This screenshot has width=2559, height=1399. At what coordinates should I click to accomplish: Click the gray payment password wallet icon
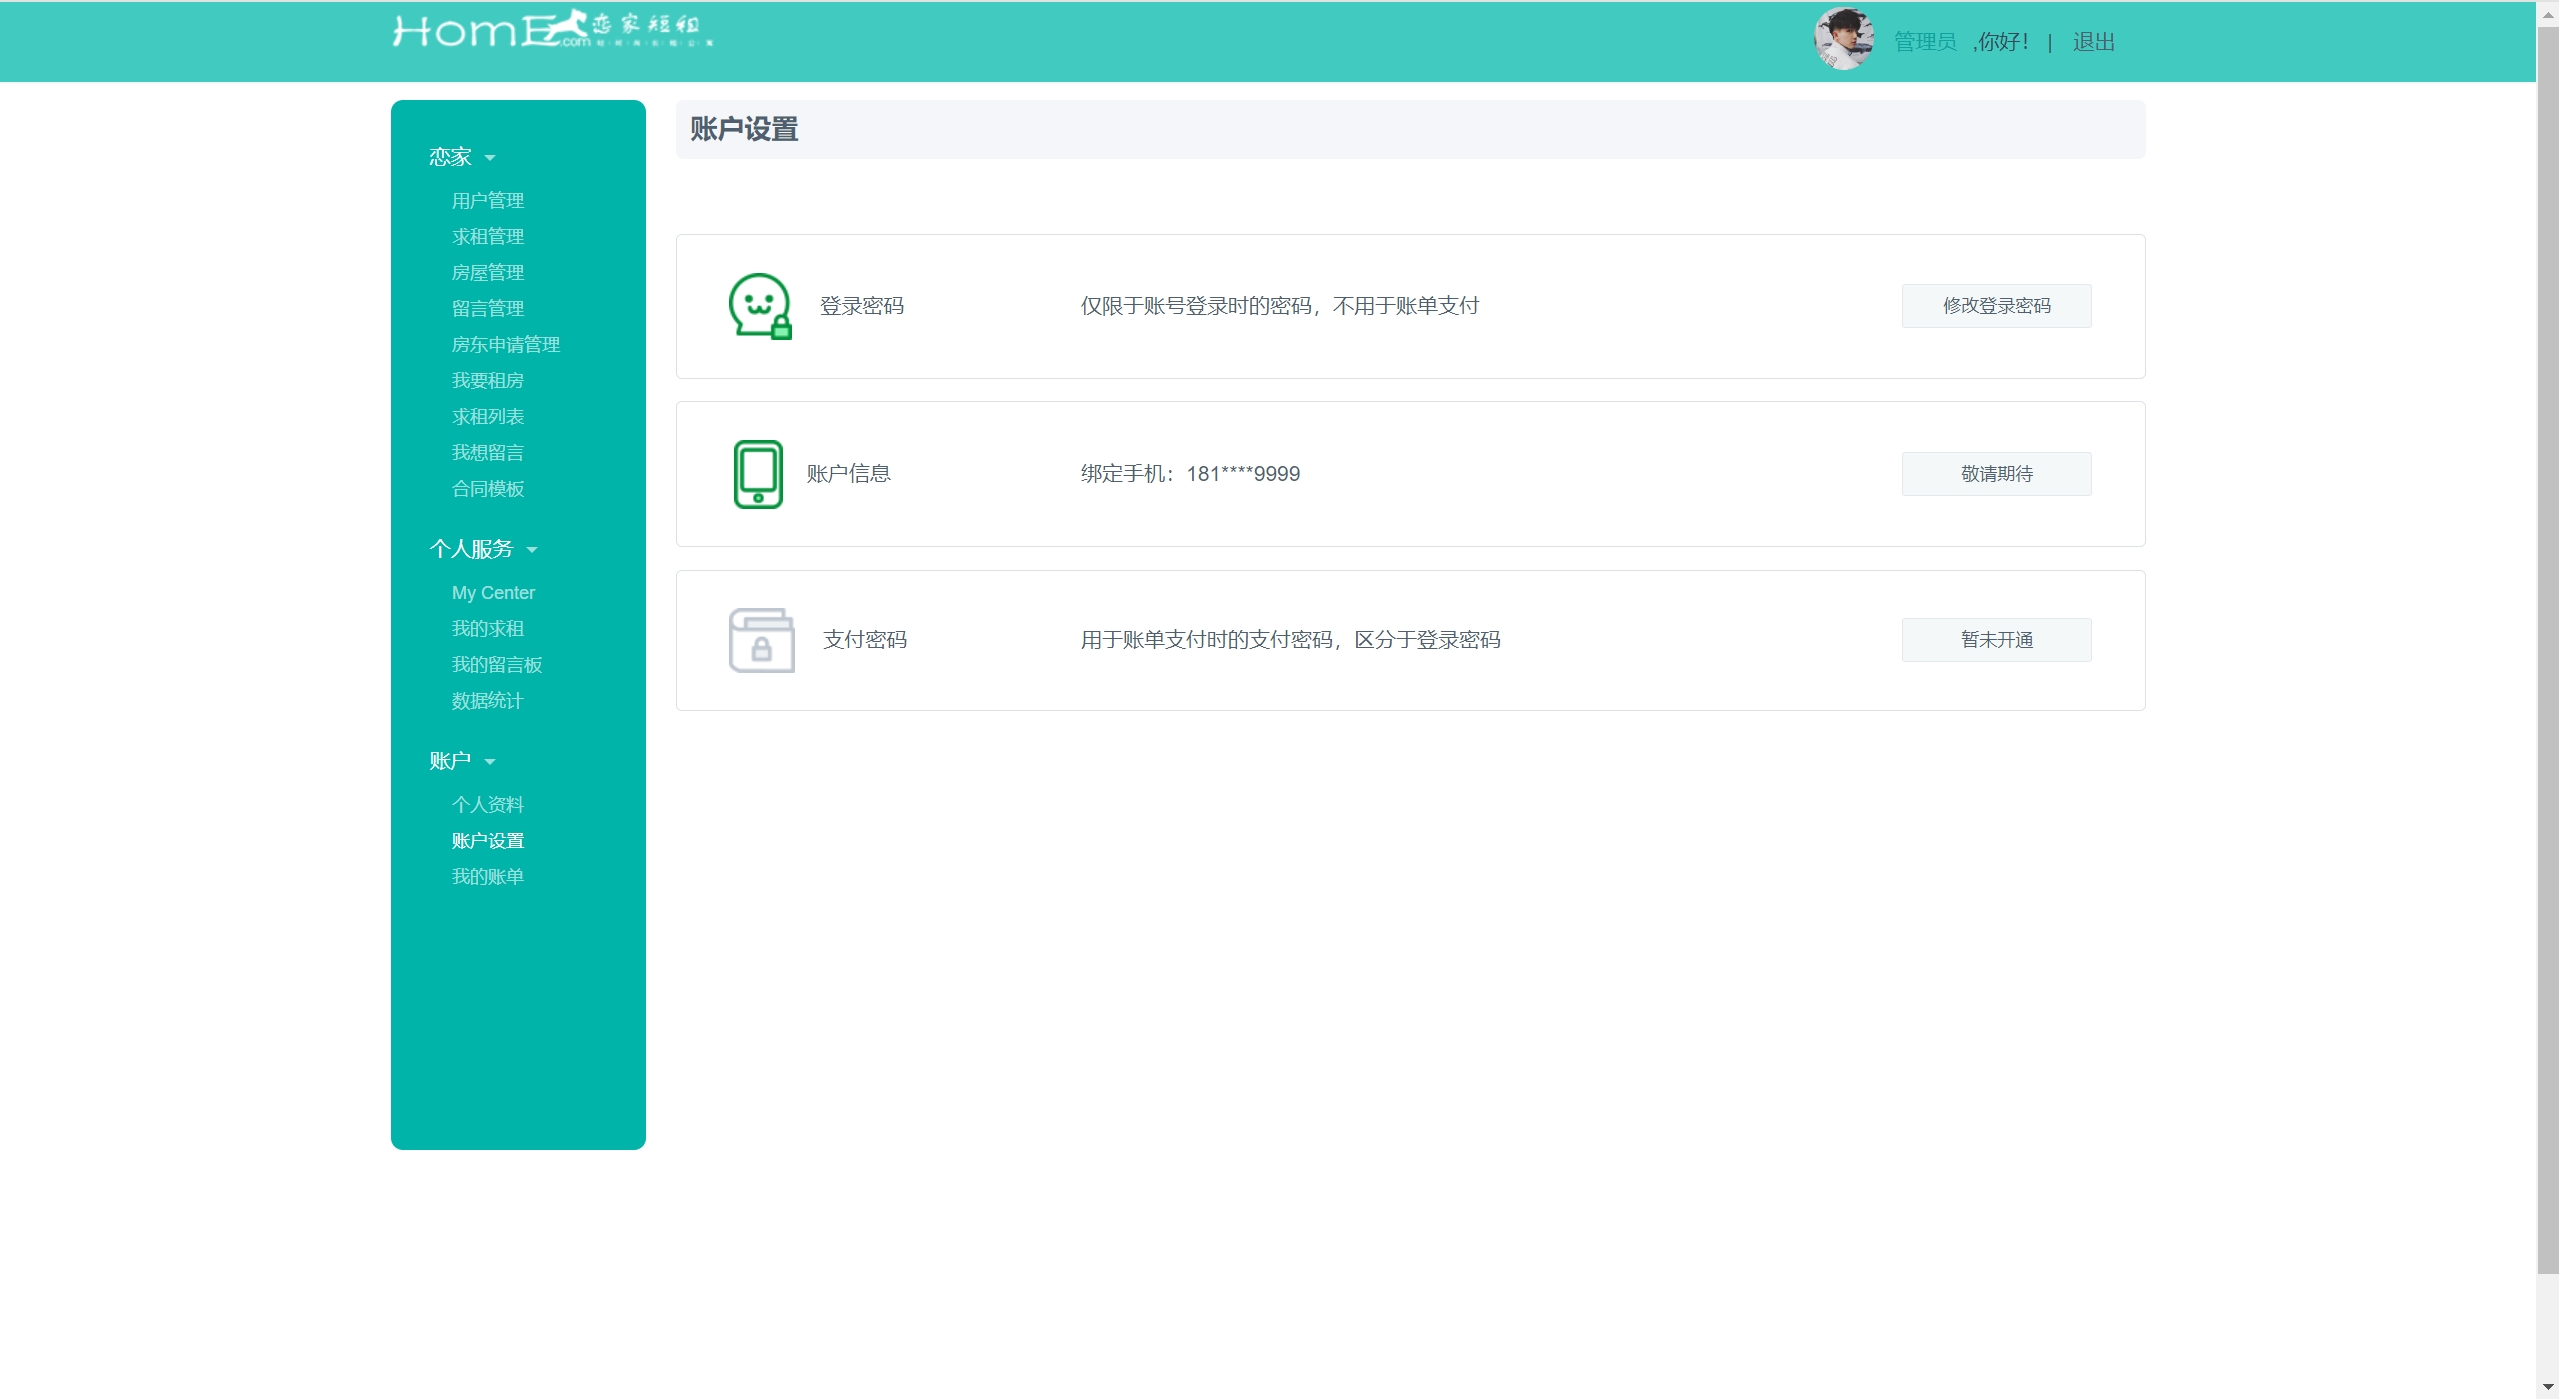click(761, 640)
